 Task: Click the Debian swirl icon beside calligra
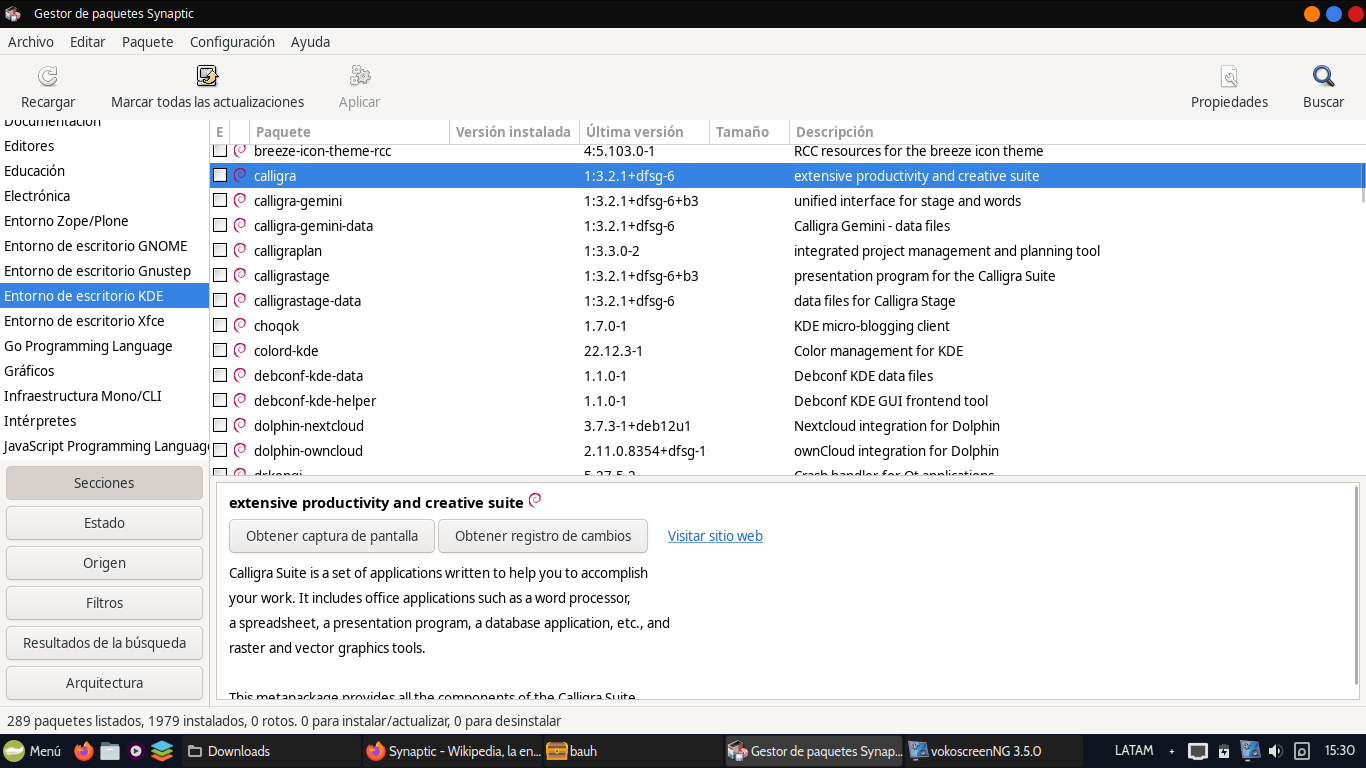click(x=240, y=175)
